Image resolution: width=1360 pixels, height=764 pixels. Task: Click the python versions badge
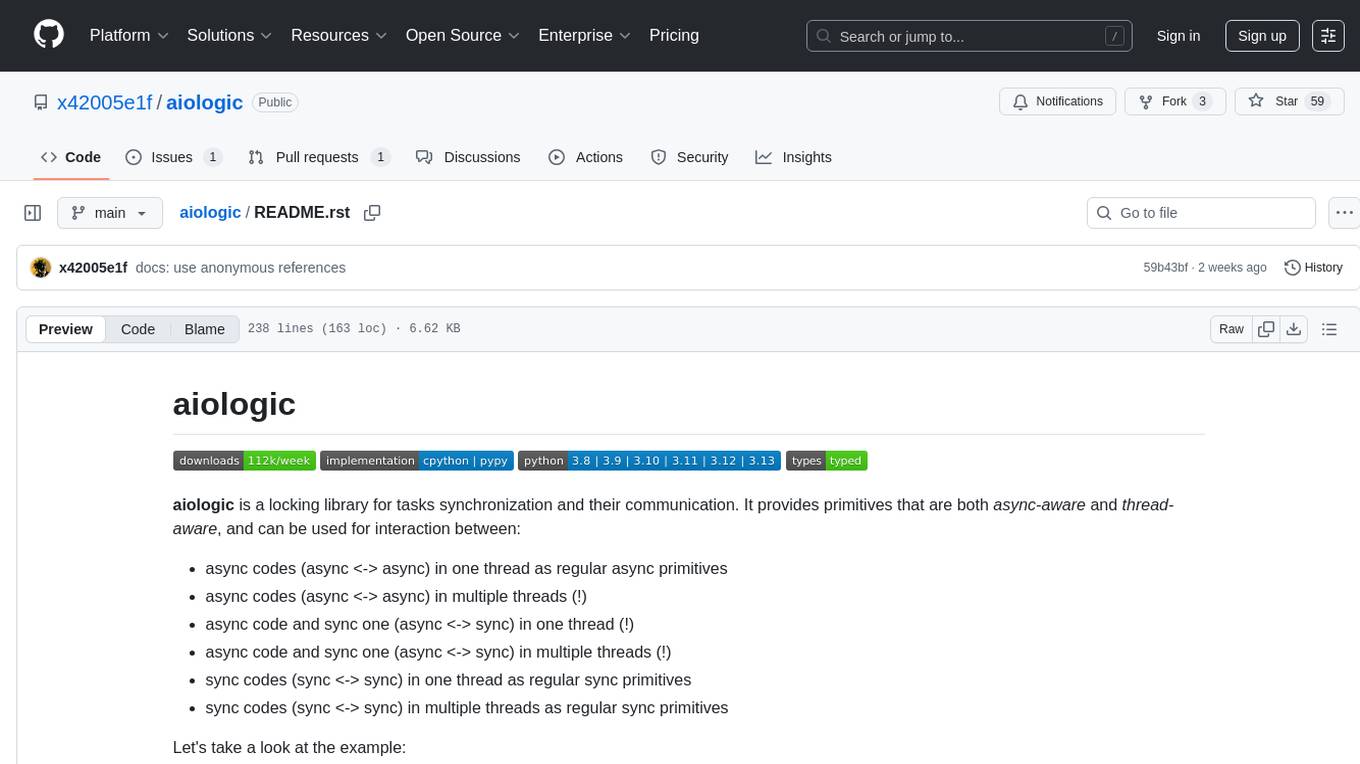tap(650, 461)
